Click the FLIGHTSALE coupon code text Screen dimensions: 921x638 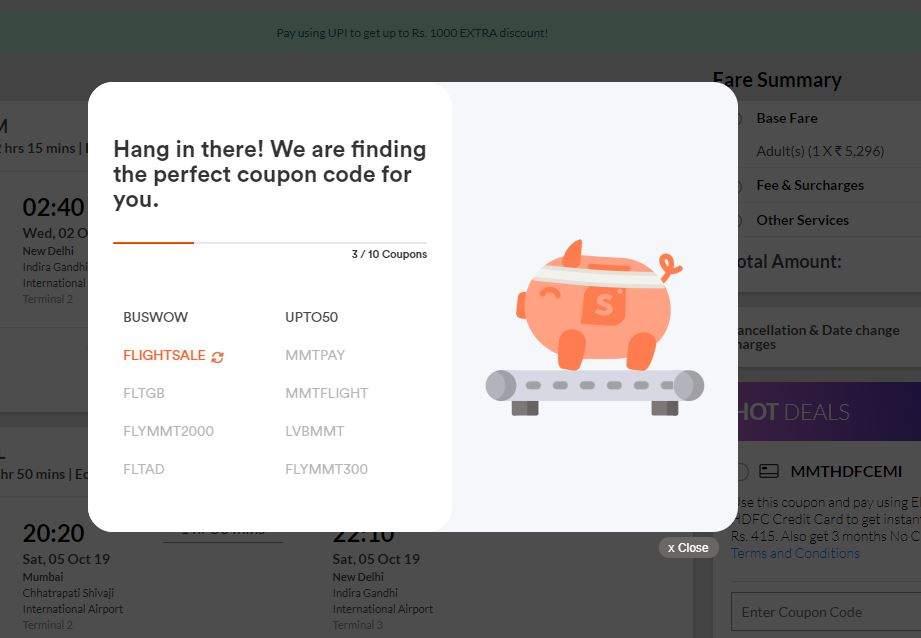[164, 355]
